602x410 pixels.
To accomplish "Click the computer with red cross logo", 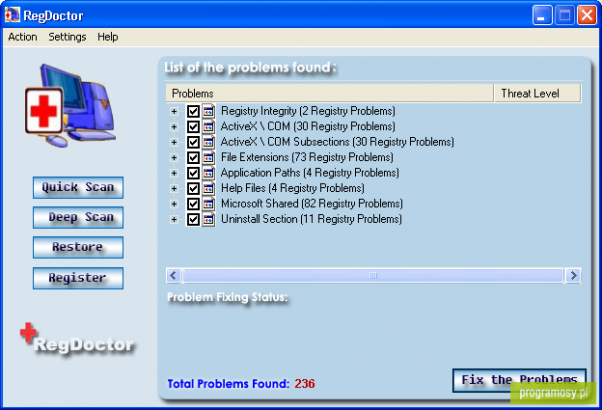I will (70, 106).
